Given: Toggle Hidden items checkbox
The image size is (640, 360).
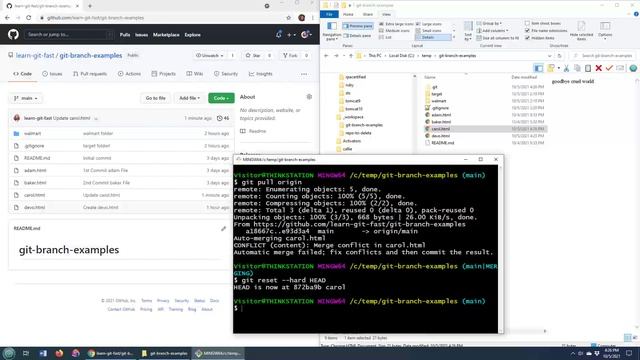Looking at the screenshot, I should 540,38.
